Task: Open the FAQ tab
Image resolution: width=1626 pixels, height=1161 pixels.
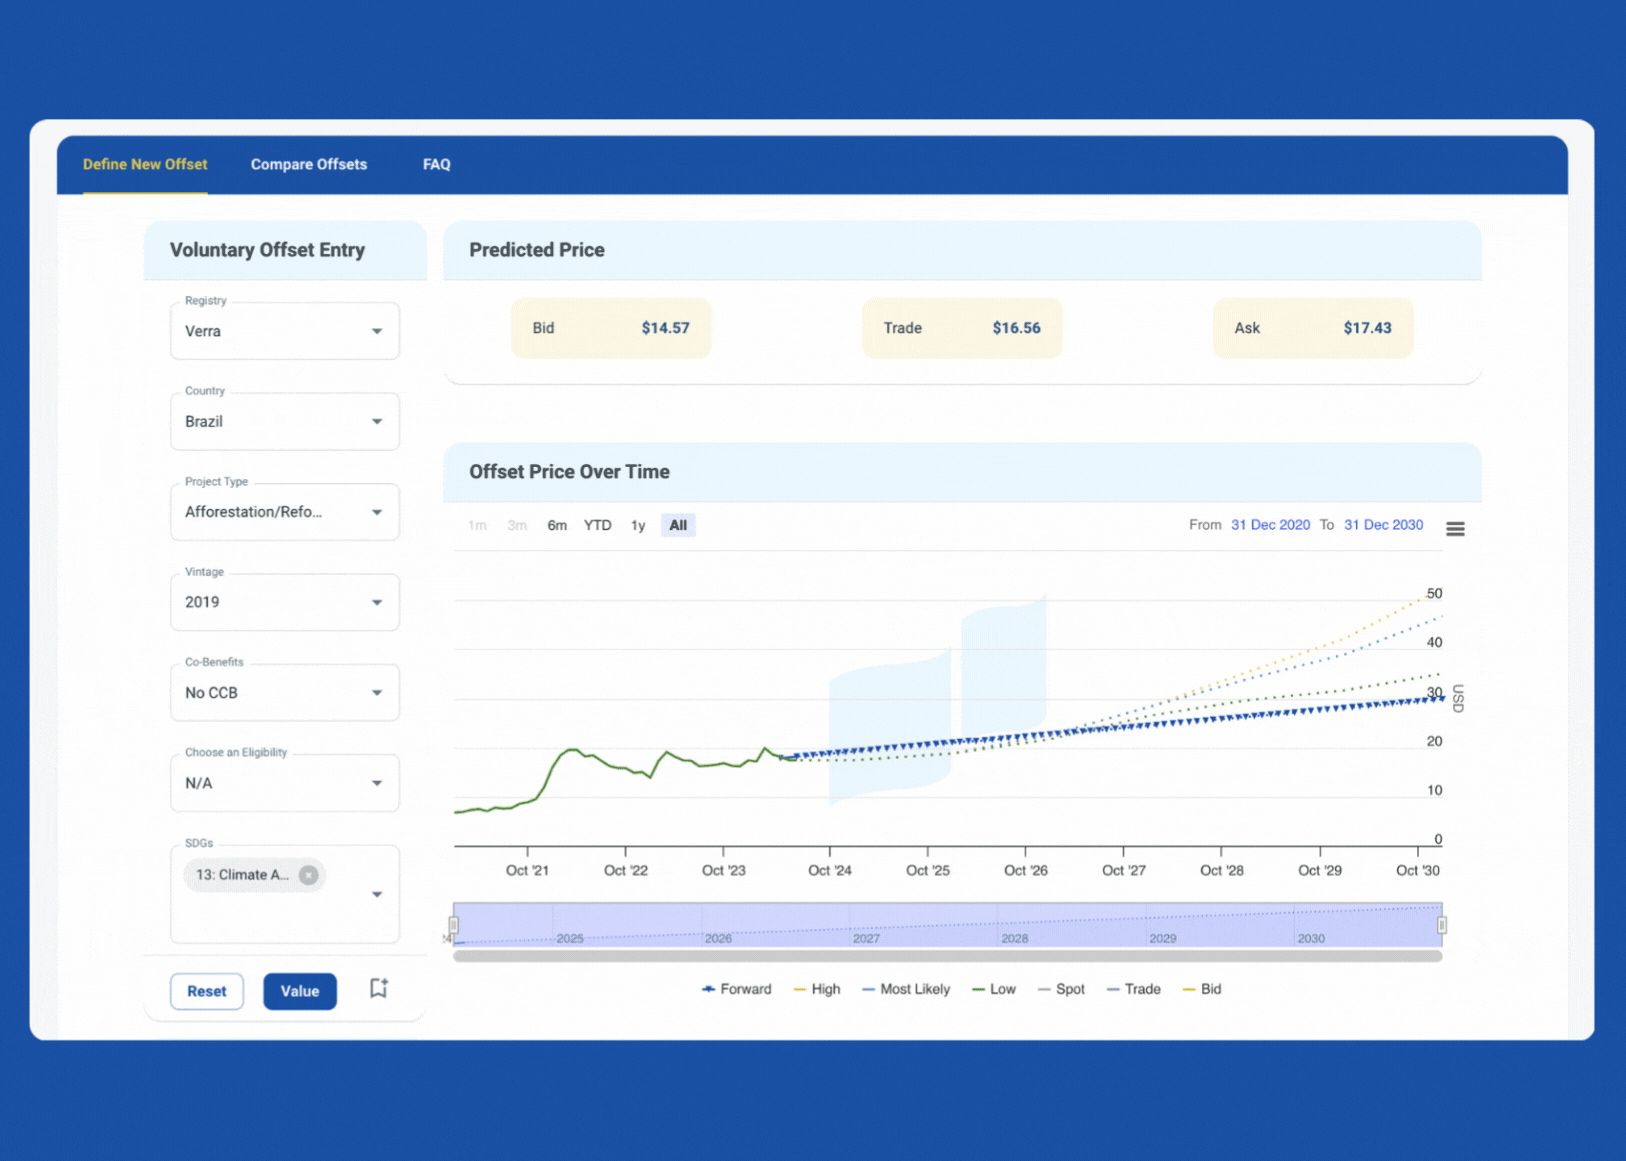Action: coord(437,164)
